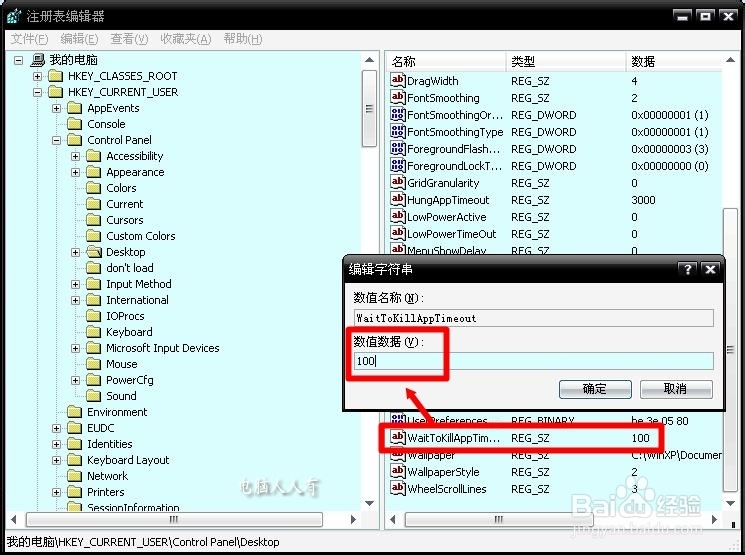The height and width of the screenshot is (555, 745).
Task: Click the 取消 button in the edit string dialog
Action: click(x=676, y=389)
